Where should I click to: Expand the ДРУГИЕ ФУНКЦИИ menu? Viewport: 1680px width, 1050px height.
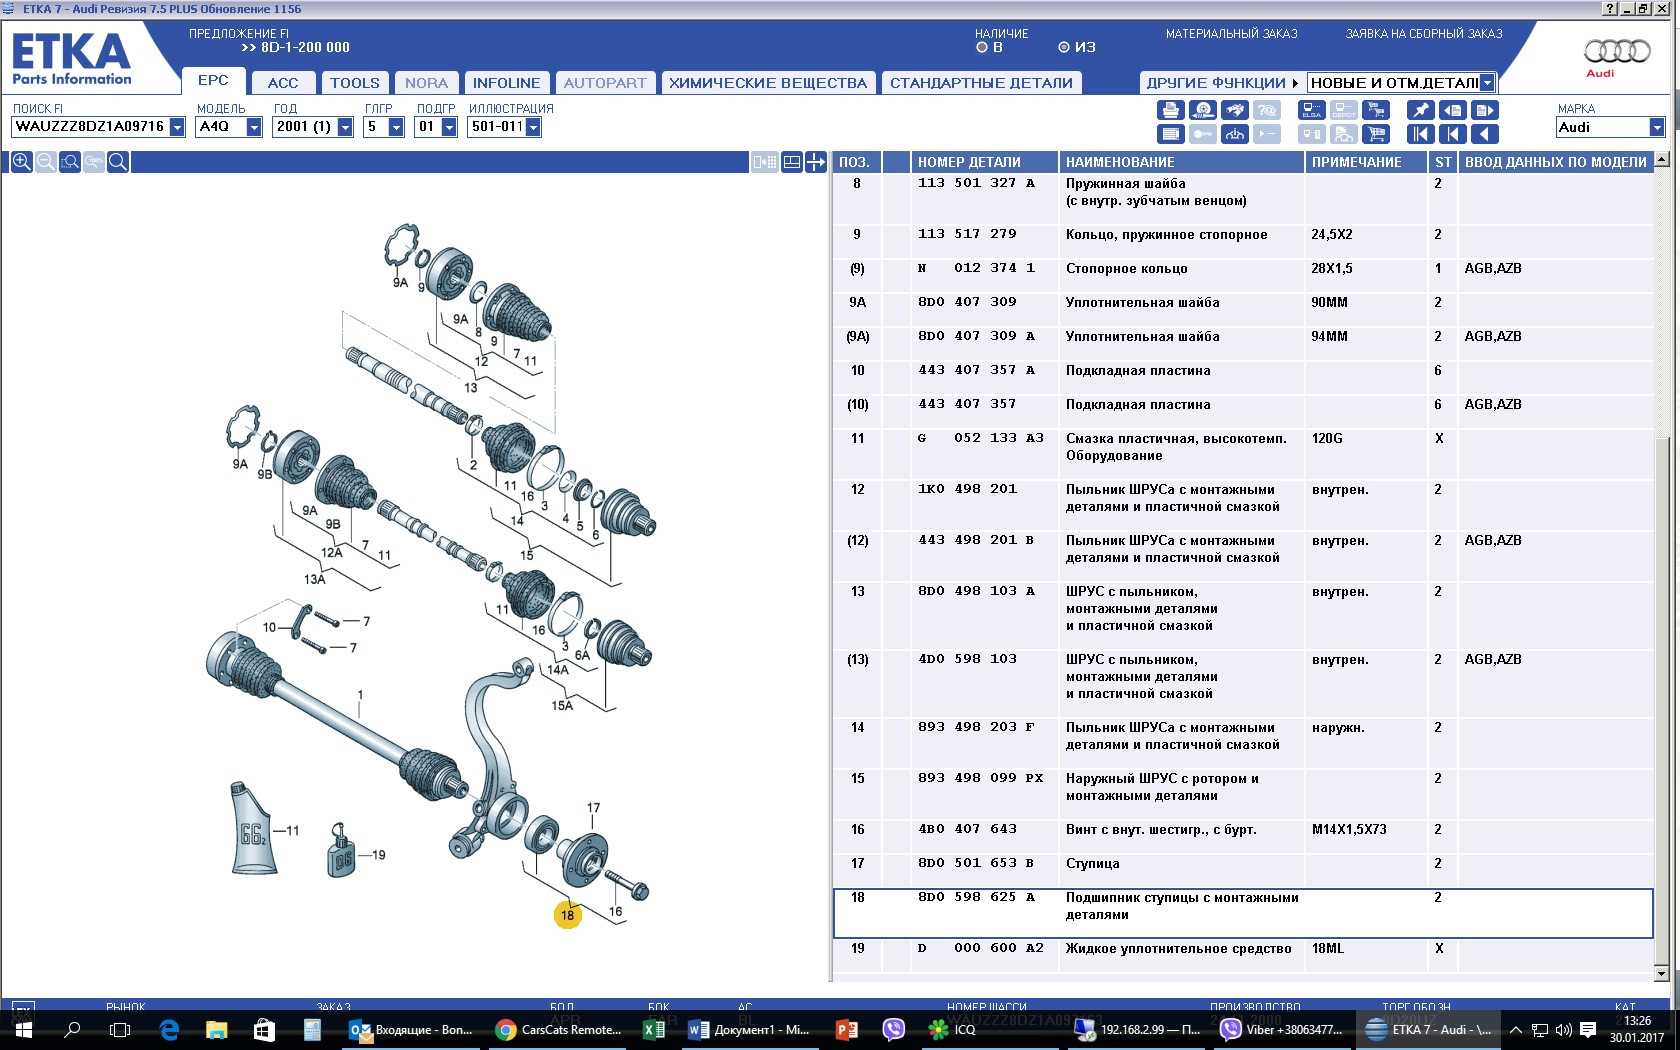click(1221, 83)
